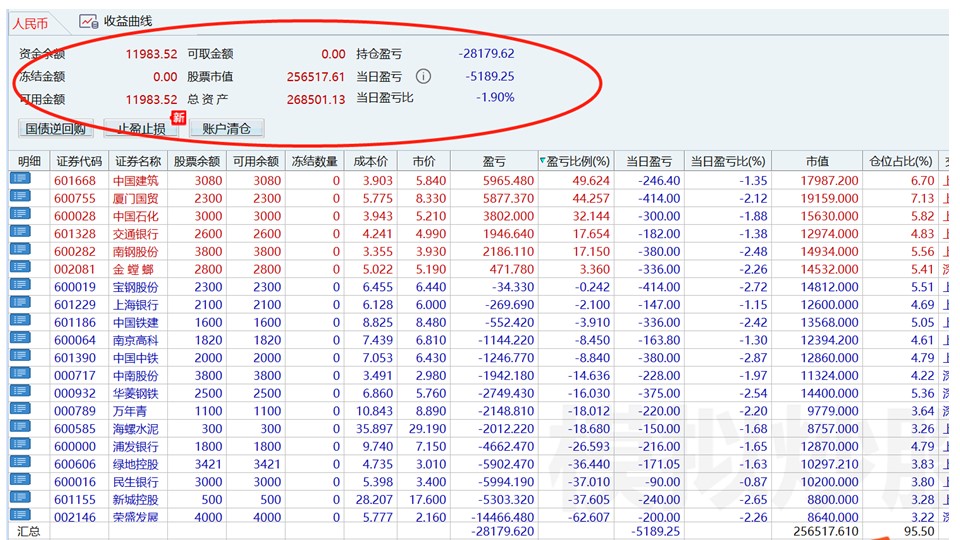Select stock name 金螳螂

tap(133, 269)
